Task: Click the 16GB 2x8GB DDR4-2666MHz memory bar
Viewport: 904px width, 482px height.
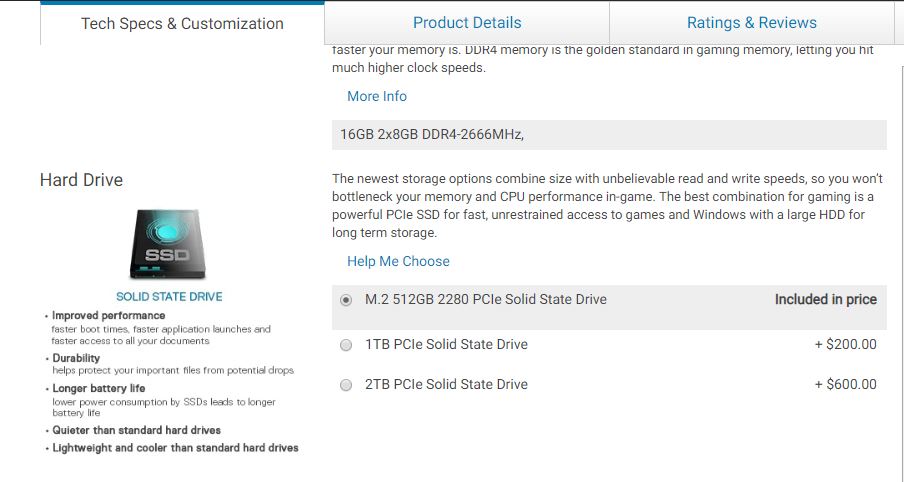Action: pyautogui.click(x=609, y=135)
